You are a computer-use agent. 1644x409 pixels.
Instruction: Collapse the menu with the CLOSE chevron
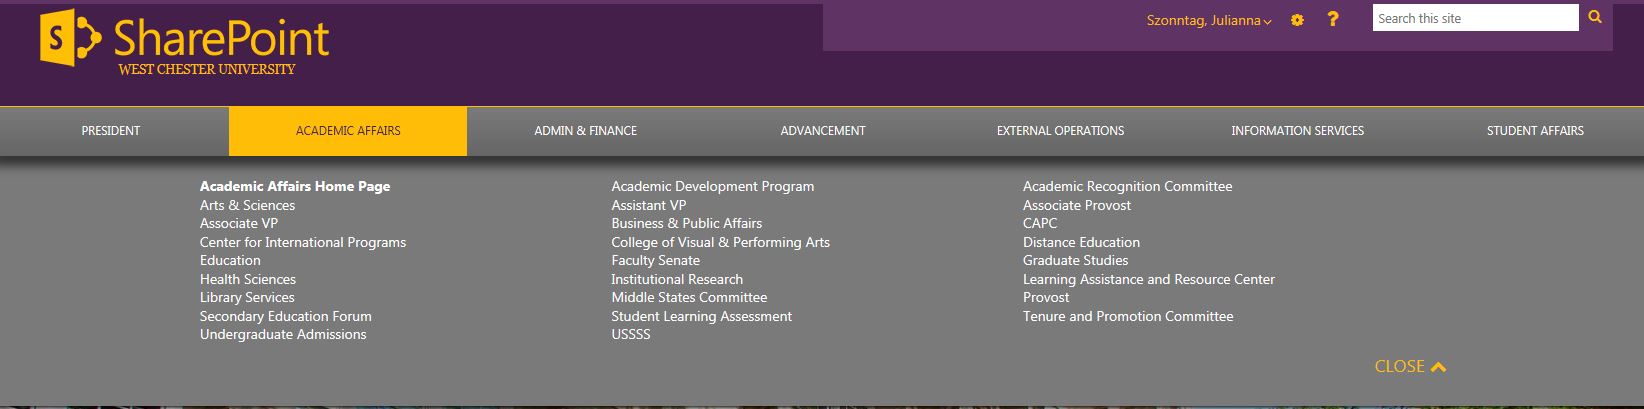pyautogui.click(x=1410, y=366)
